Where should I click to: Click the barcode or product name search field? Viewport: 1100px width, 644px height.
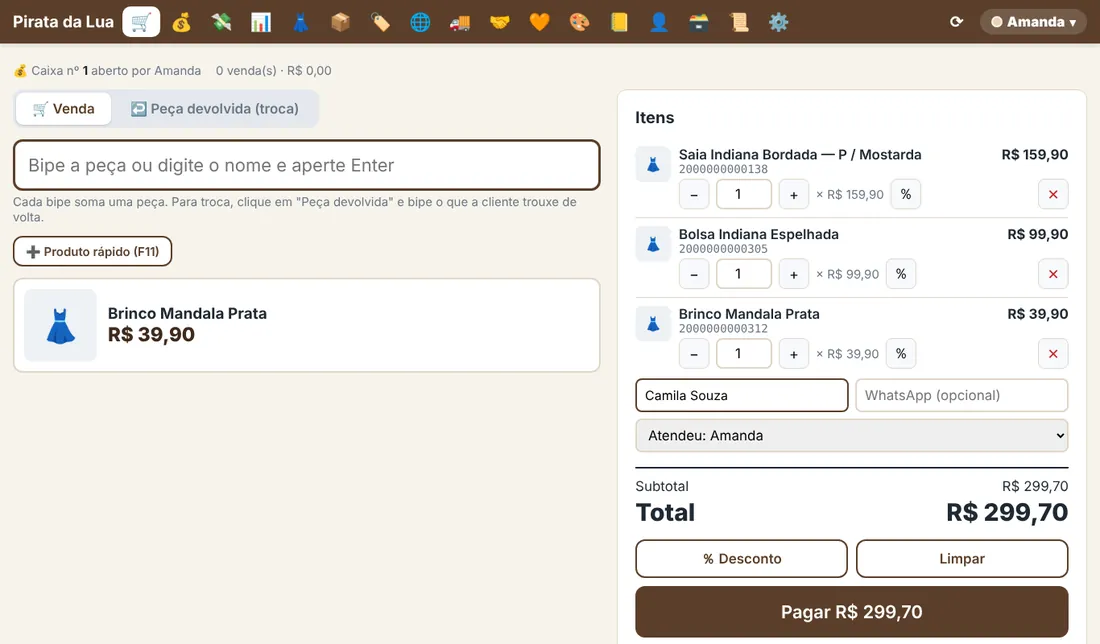tap(307, 165)
